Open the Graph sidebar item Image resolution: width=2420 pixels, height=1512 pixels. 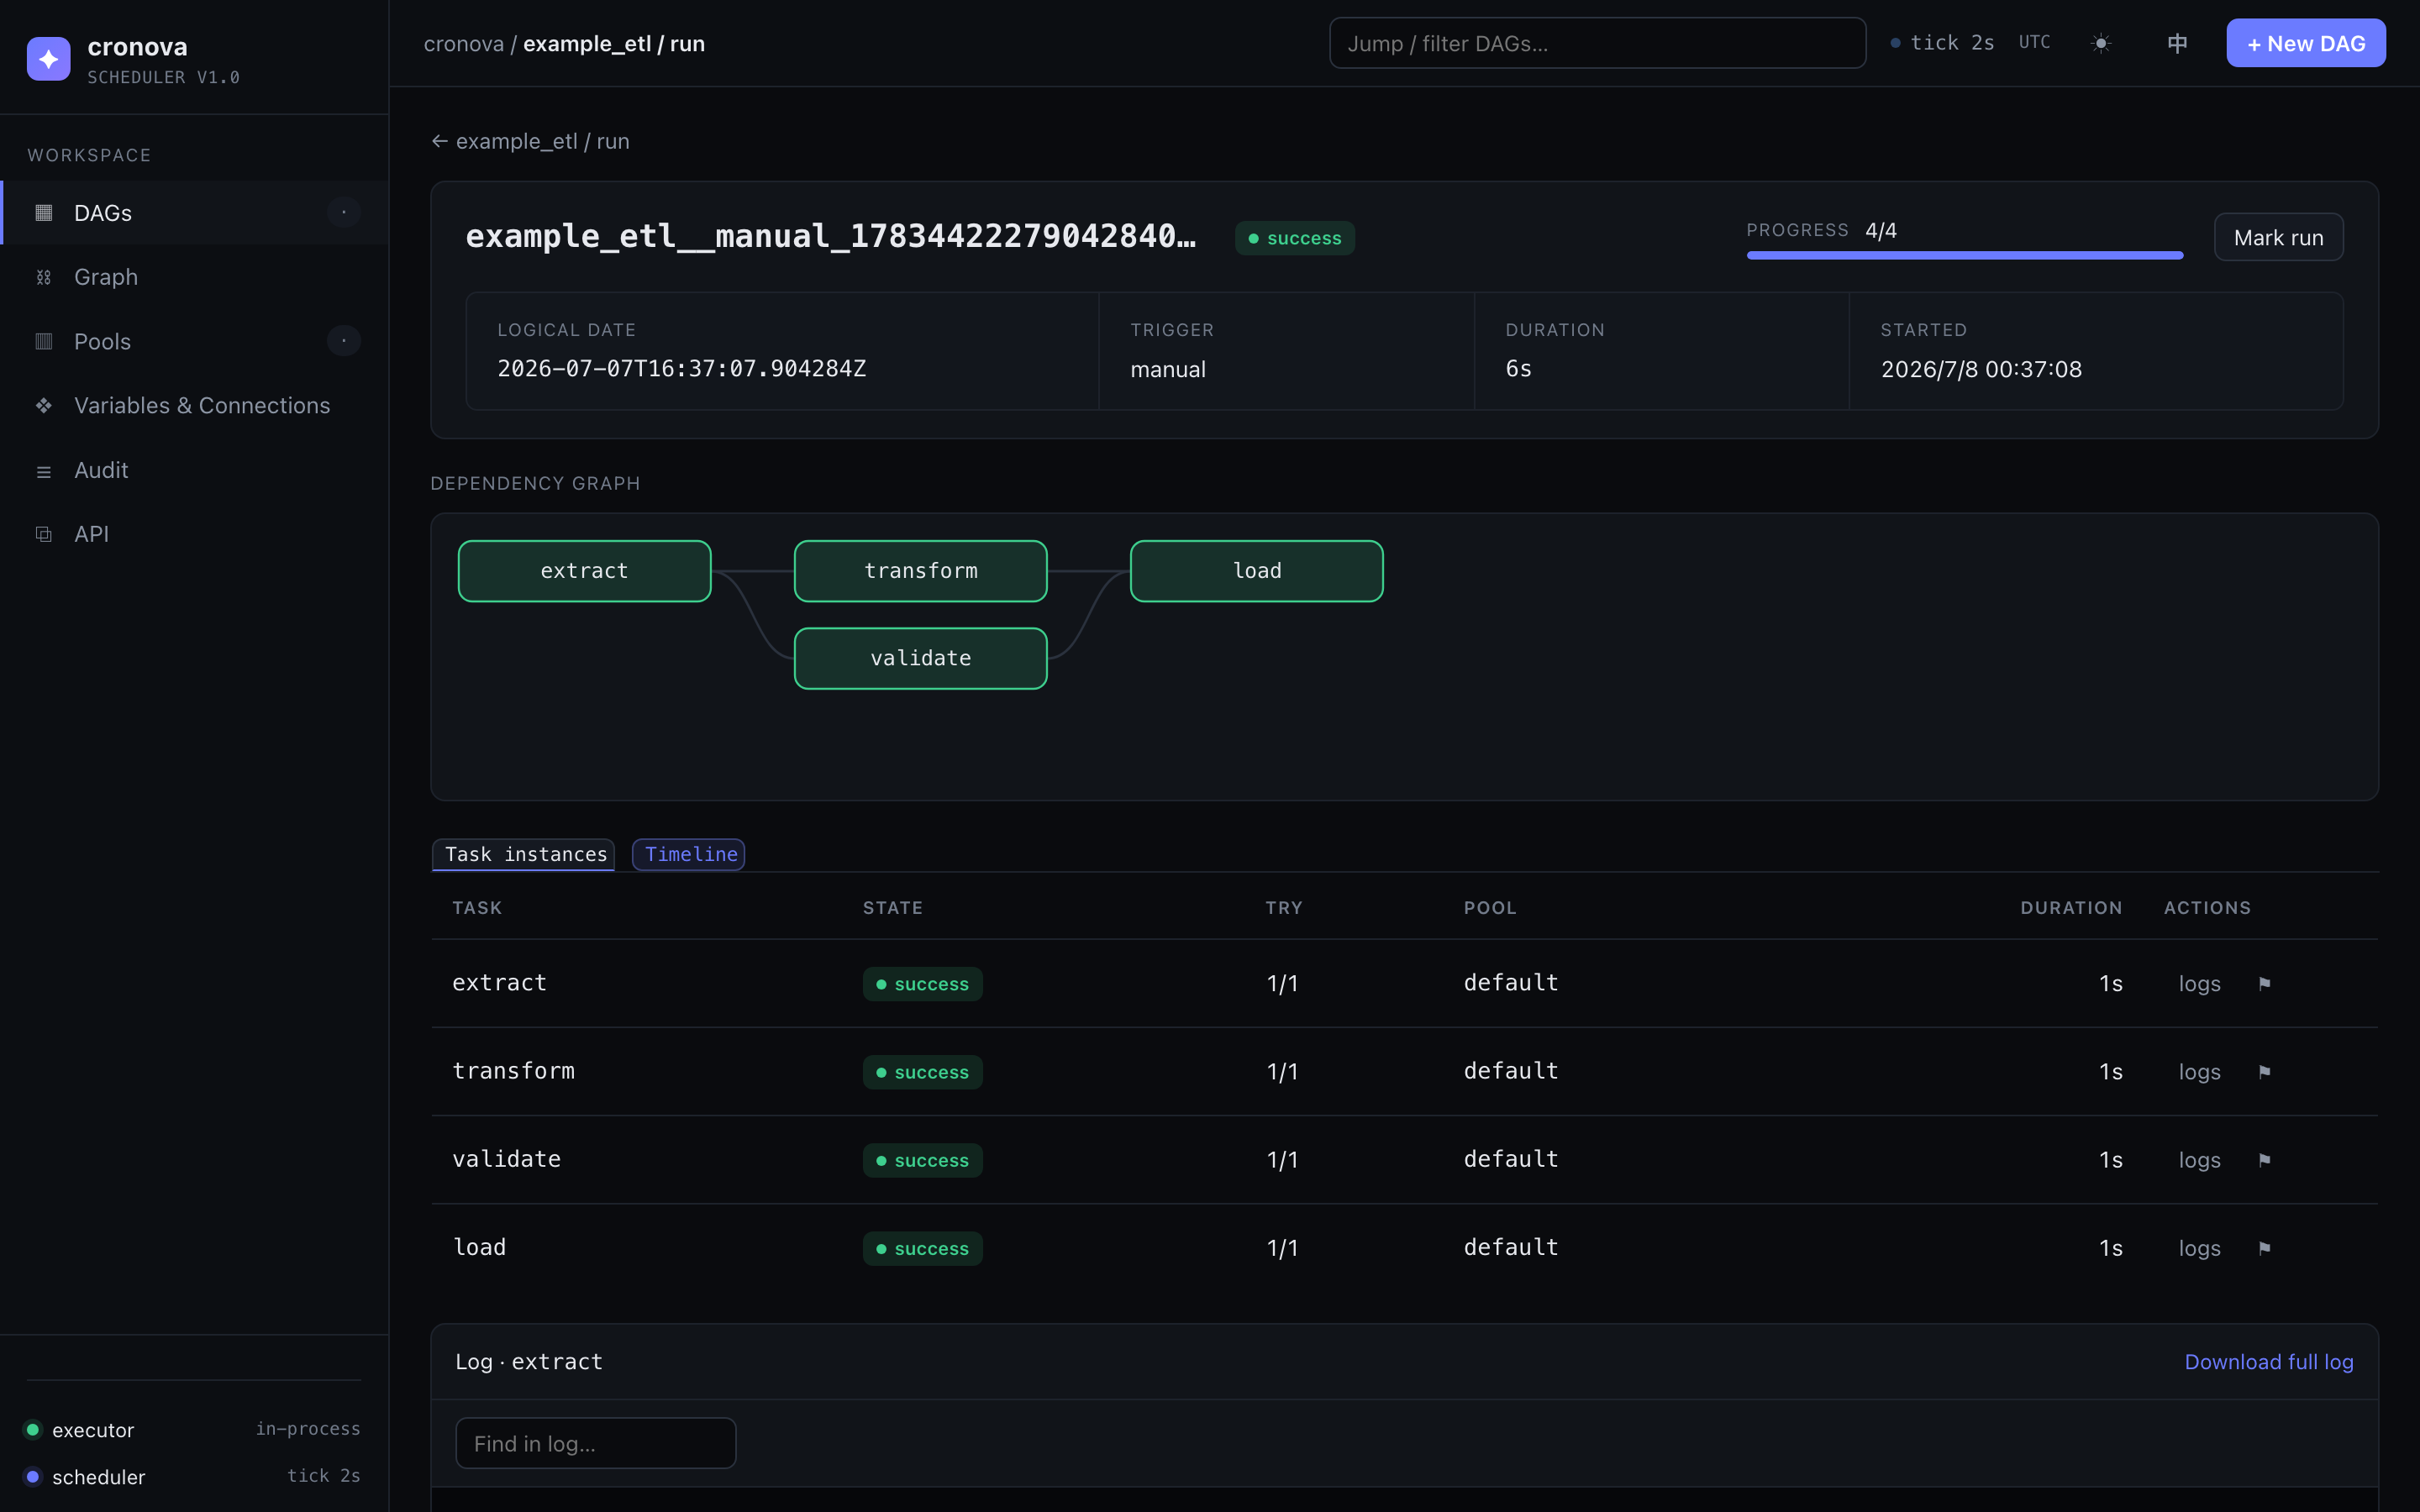point(195,277)
